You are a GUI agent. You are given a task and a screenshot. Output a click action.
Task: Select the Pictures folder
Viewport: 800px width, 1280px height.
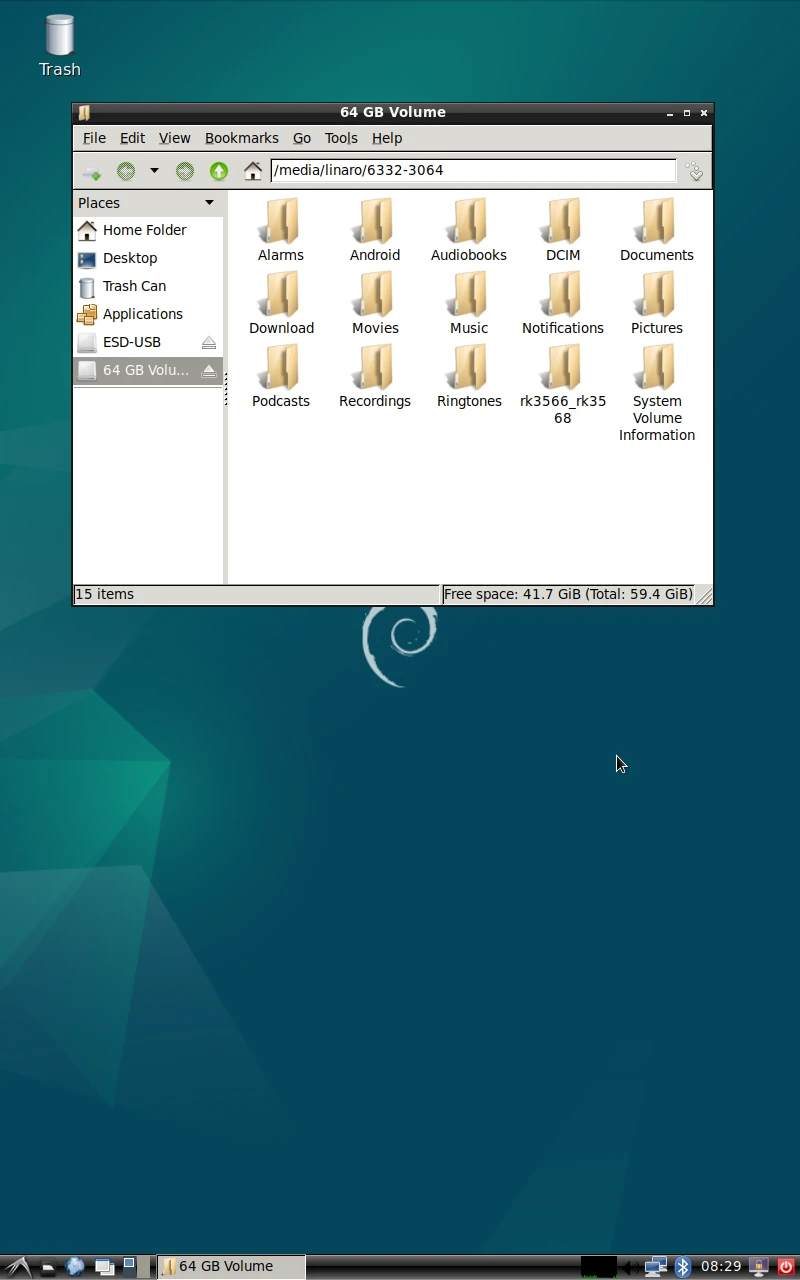[657, 303]
